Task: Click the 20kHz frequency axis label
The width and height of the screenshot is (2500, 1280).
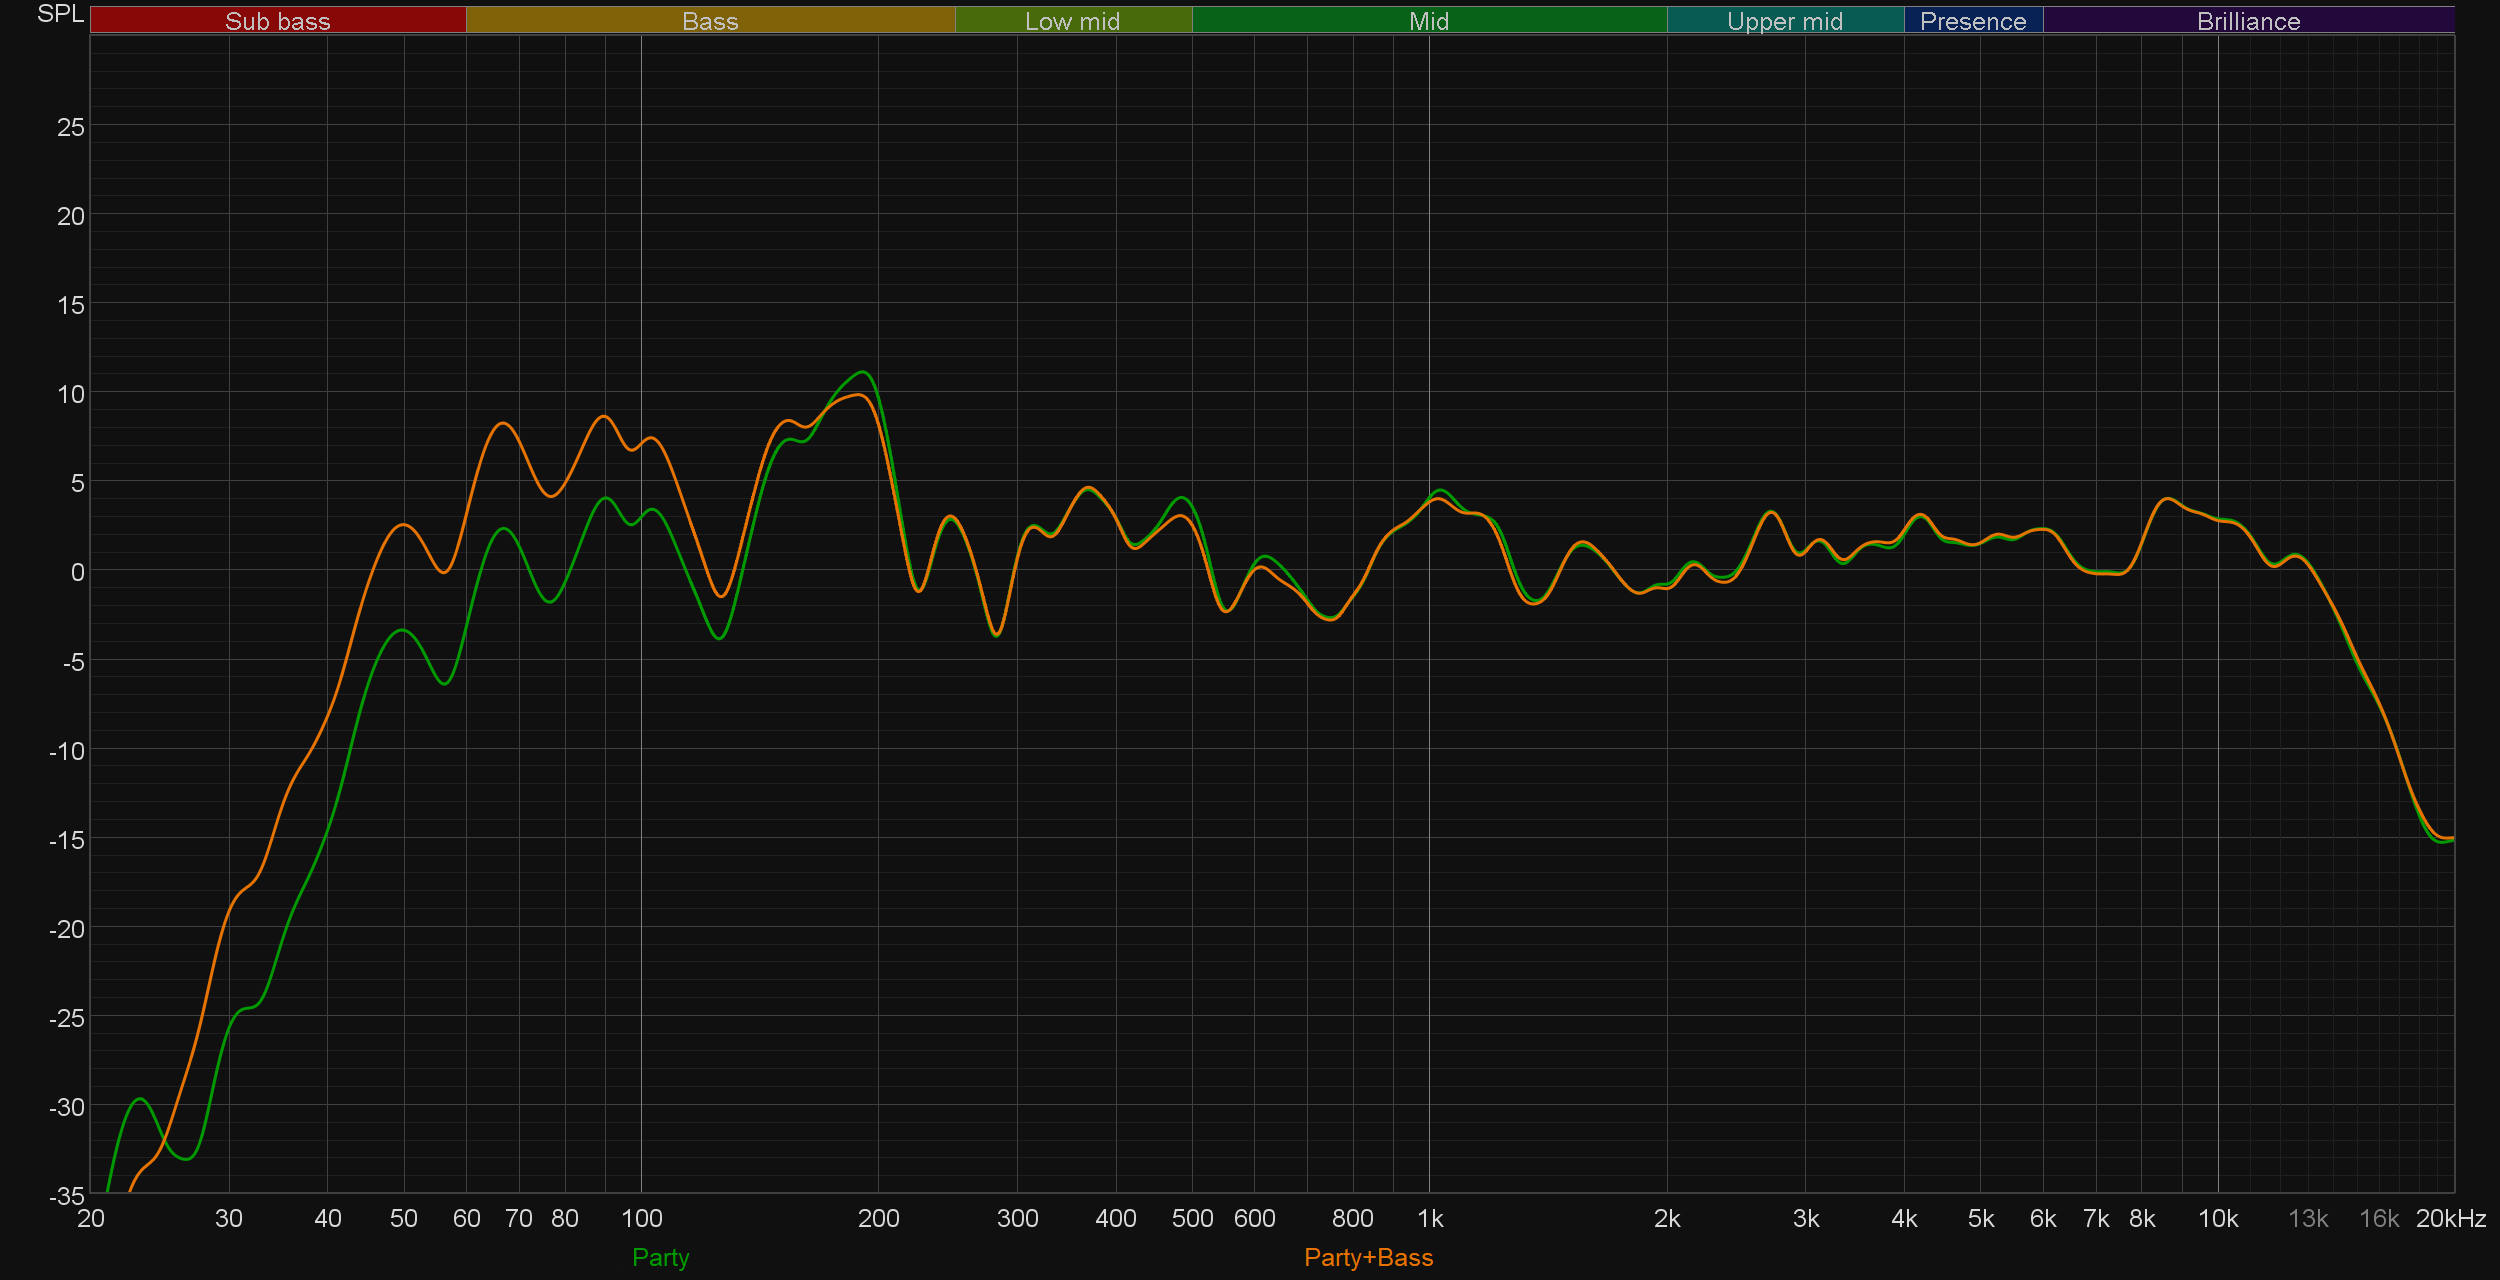Action: 2450,1218
